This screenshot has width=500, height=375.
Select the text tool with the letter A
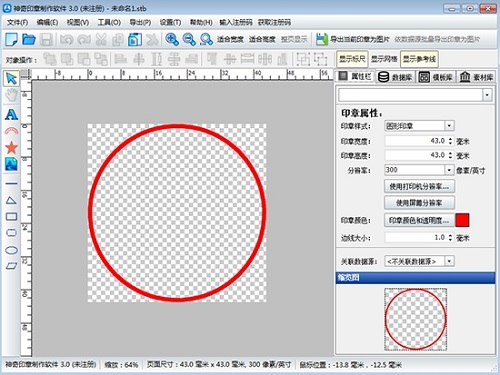click(11, 114)
